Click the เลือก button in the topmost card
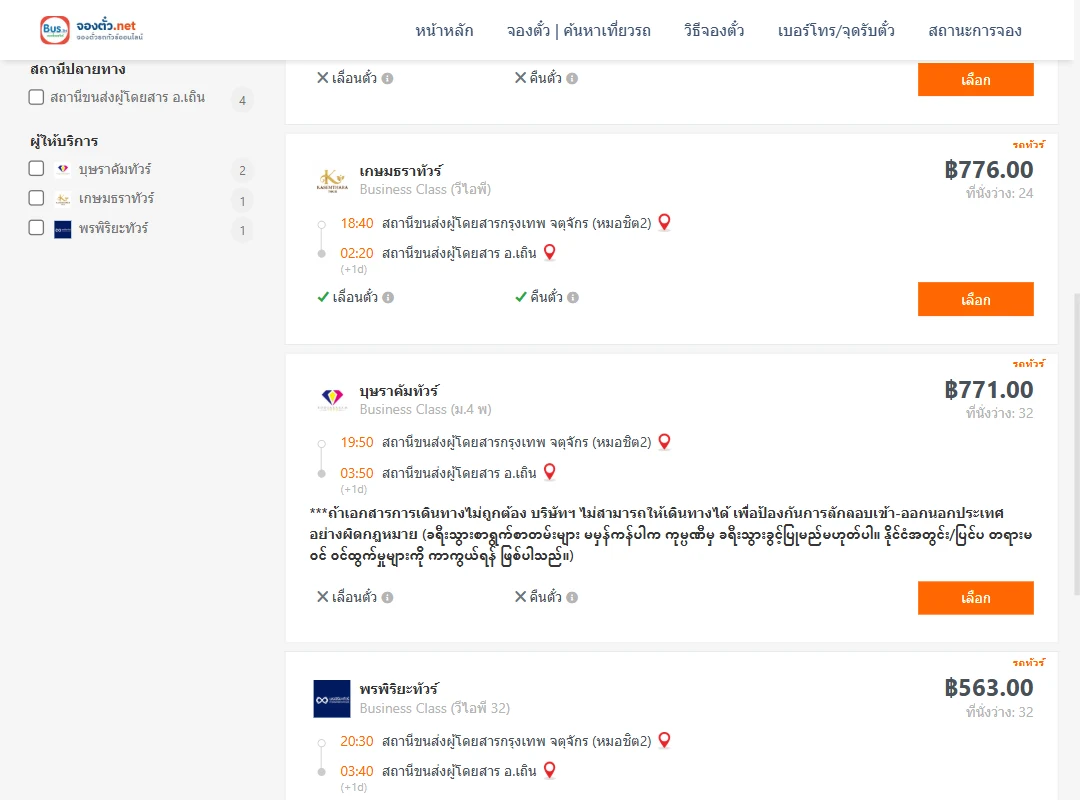The width and height of the screenshot is (1080, 800). tap(975, 79)
